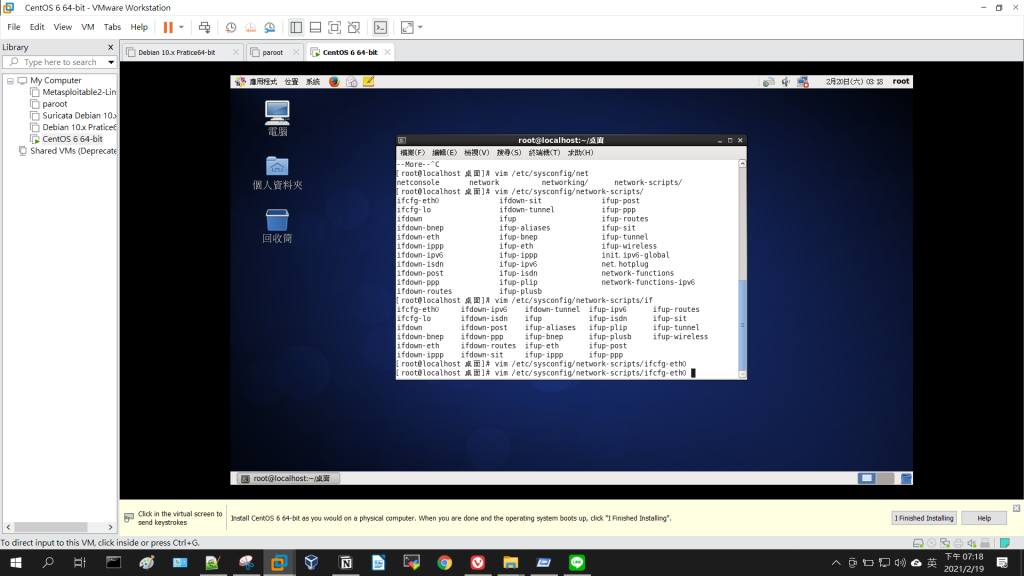
Task: Open the power options dropdown beside the pause button
Action: tap(182, 27)
